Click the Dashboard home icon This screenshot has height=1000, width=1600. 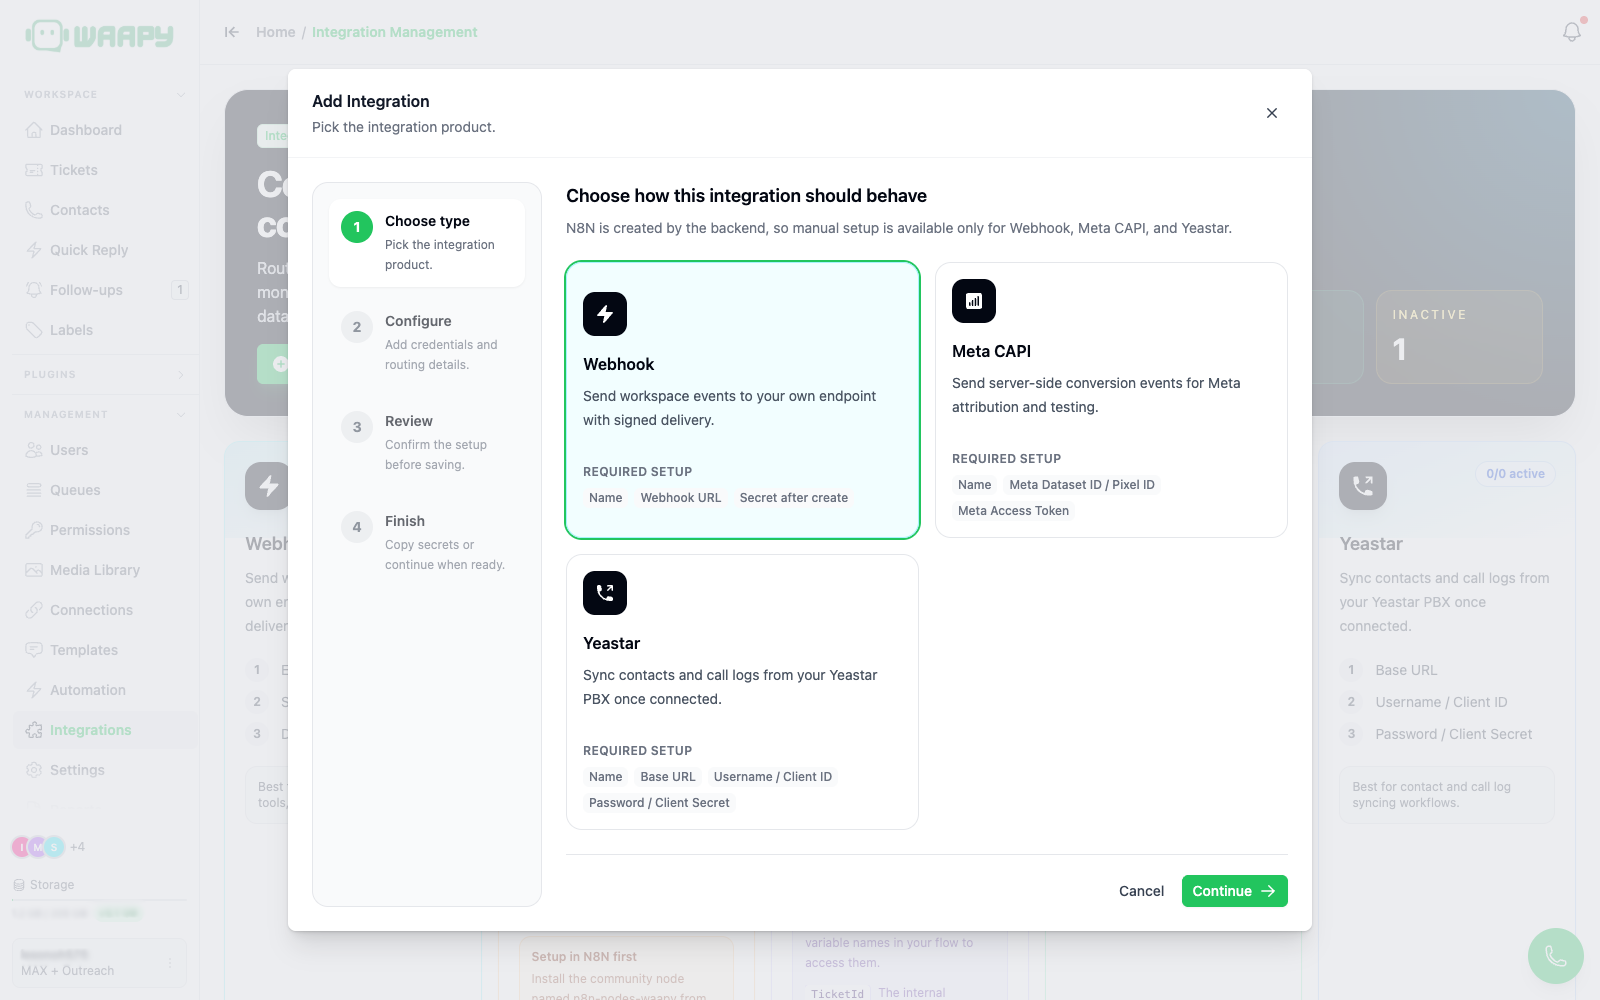[34, 130]
